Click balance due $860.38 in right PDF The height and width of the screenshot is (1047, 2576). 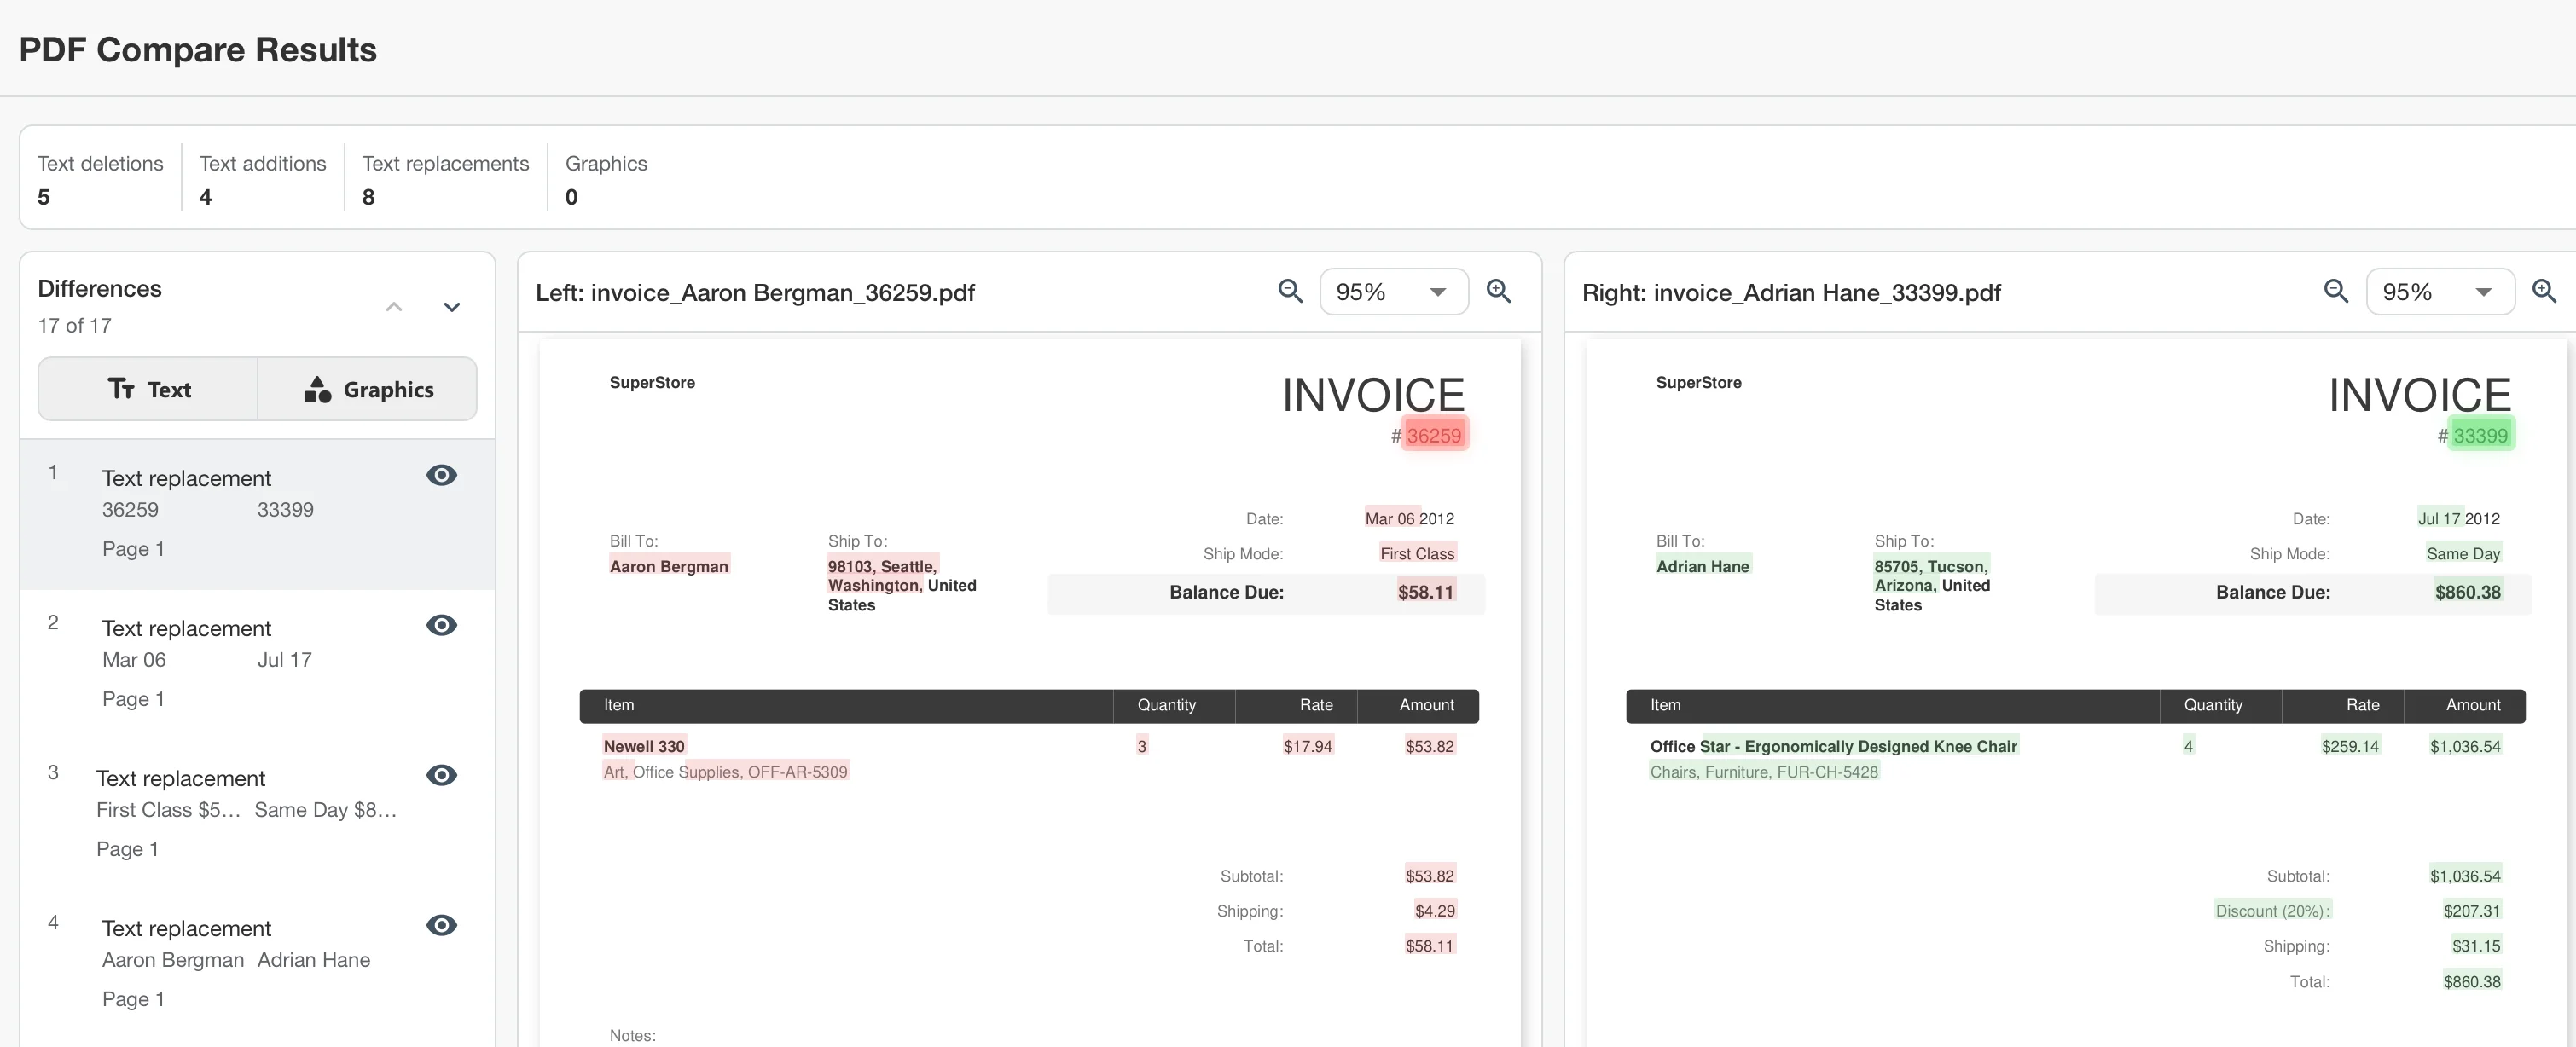click(2467, 592)
